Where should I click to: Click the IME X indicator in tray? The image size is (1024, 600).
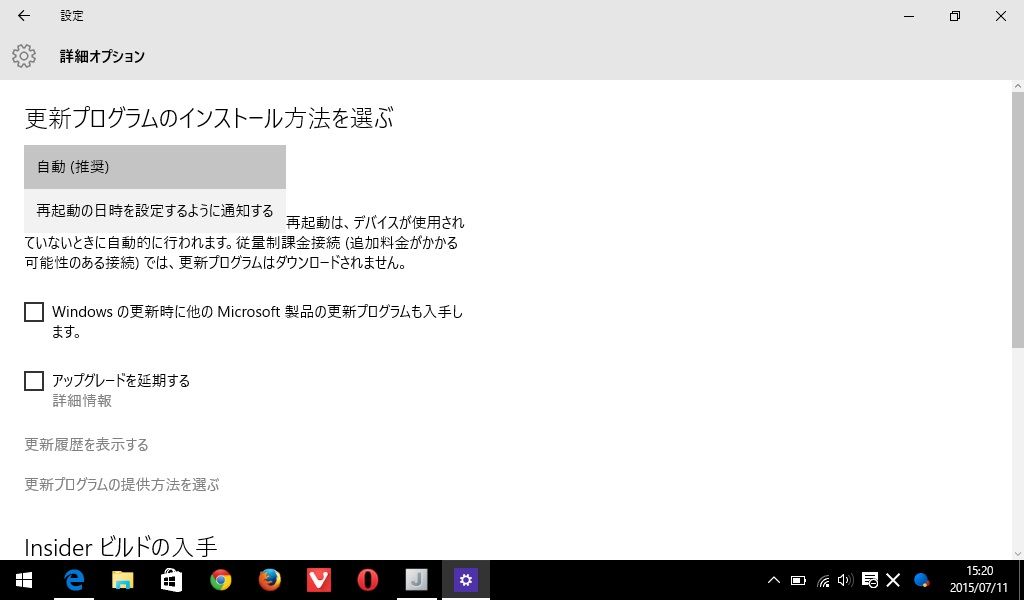click(x=893, y=580)
